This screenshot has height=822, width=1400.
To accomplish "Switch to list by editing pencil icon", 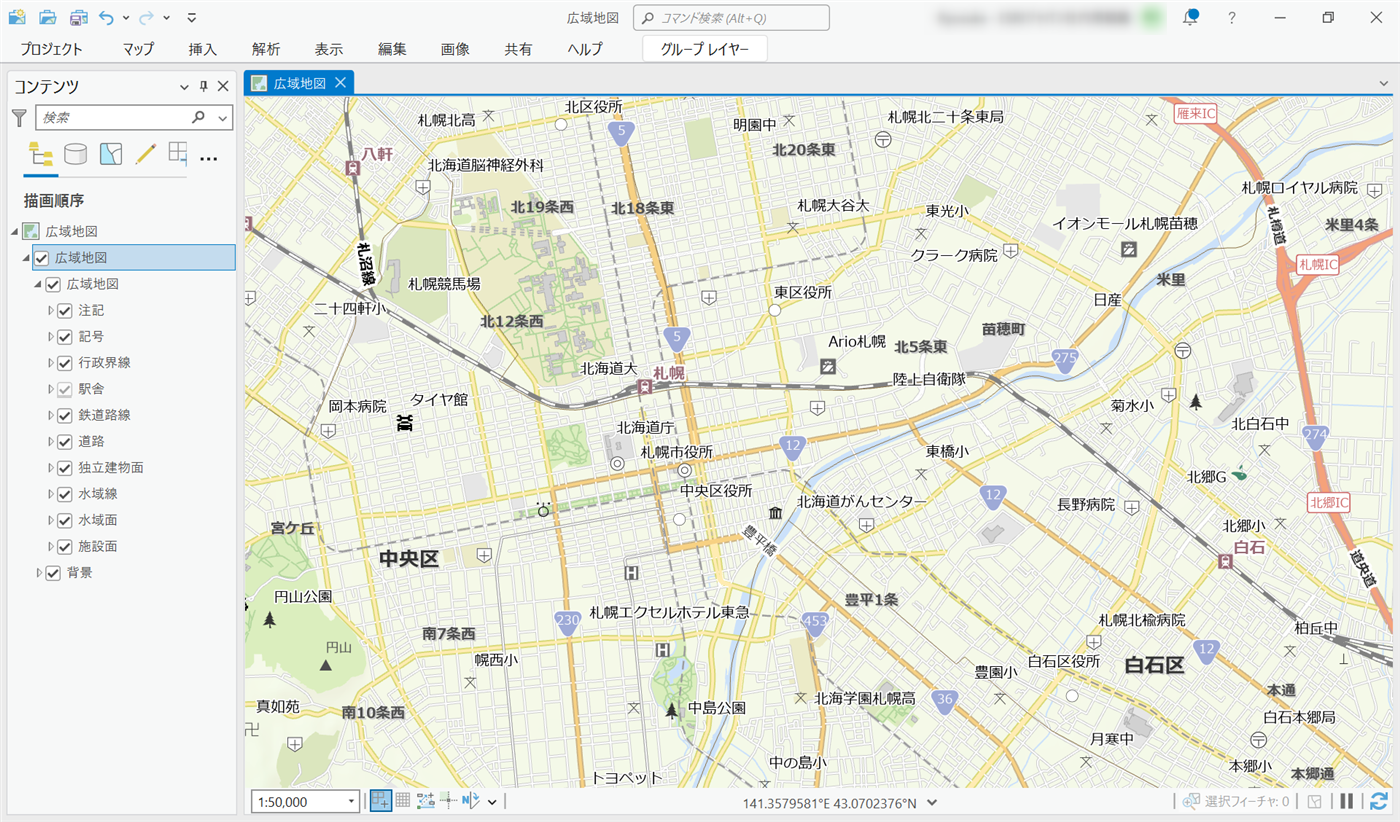I will point(146,154).
